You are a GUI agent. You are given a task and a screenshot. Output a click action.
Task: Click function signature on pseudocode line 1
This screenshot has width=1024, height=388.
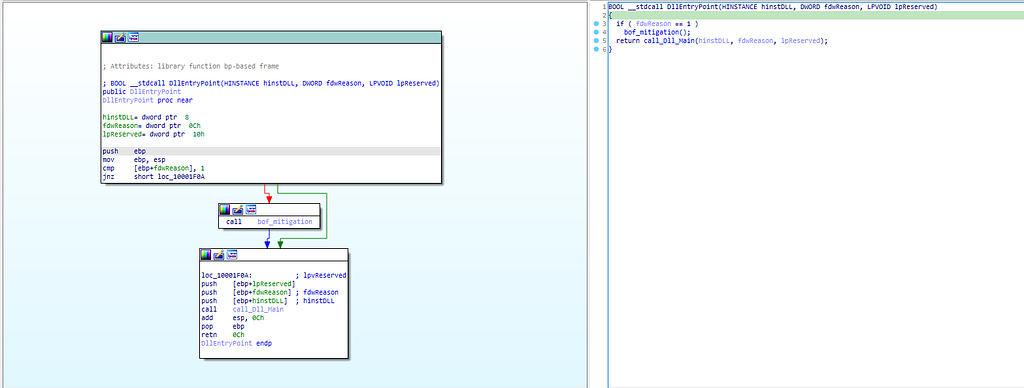tap(773, 7)
